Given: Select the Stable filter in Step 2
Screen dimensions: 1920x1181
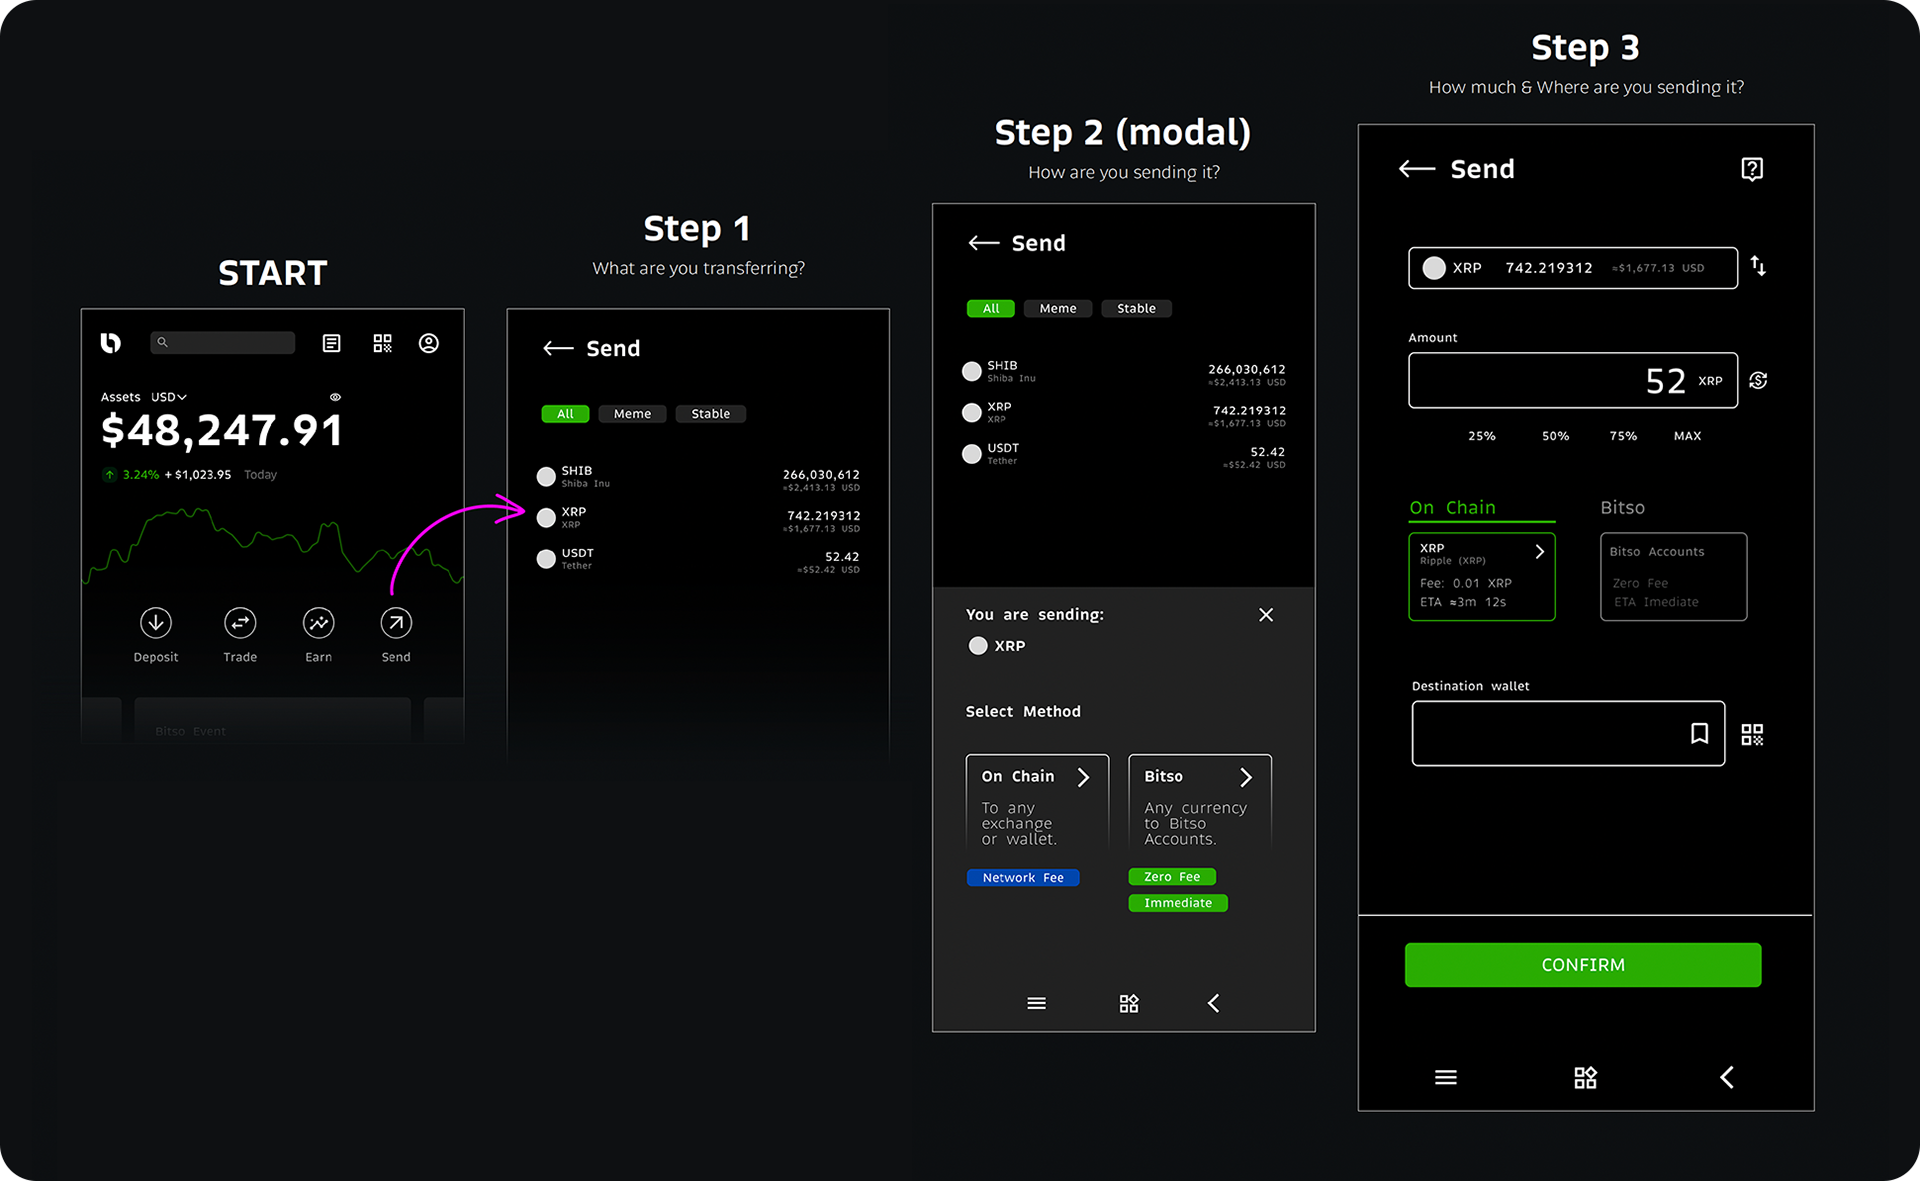Looking at the screenshot, I should click(1136, 309).
